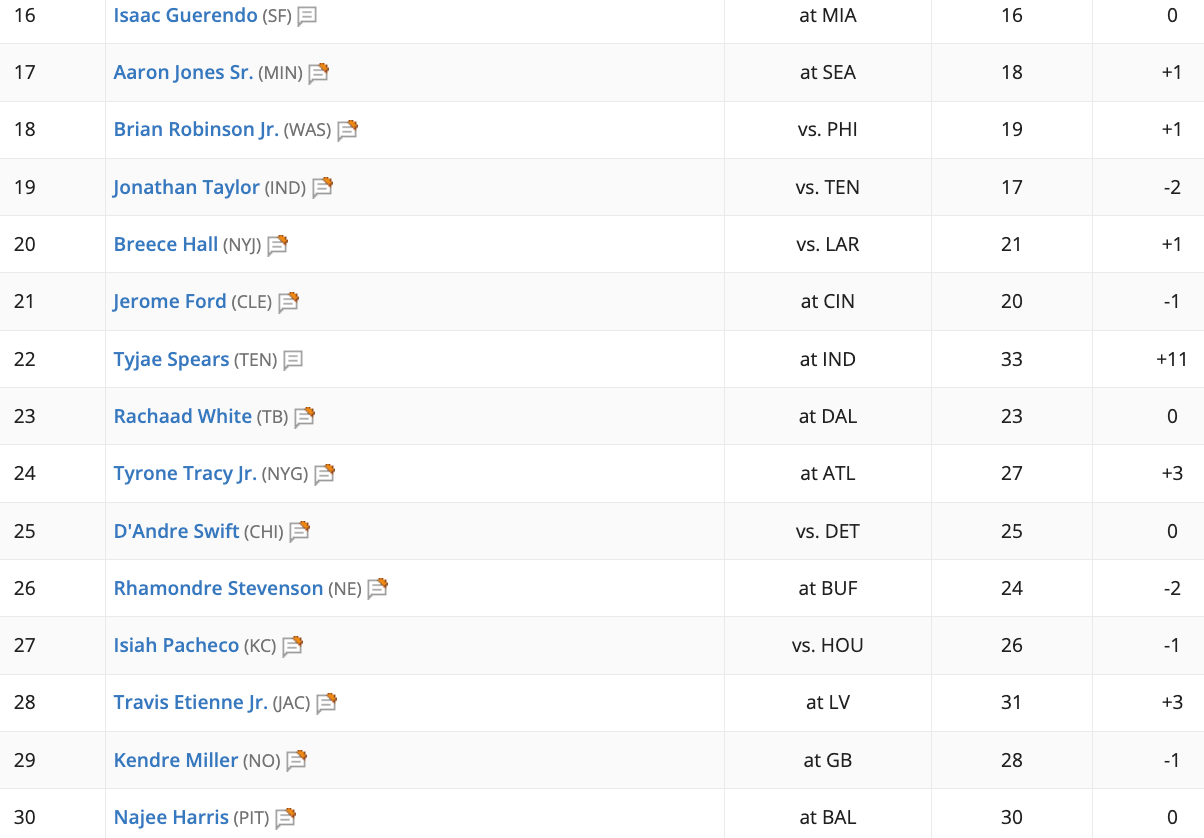Click the note icon for Jerome Ford
This screenshot has width=1204, height=838.
coord(288,302)
